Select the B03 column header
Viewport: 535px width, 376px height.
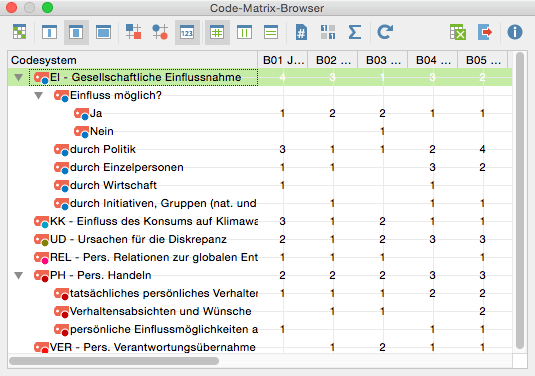click(x=382, y=60)
